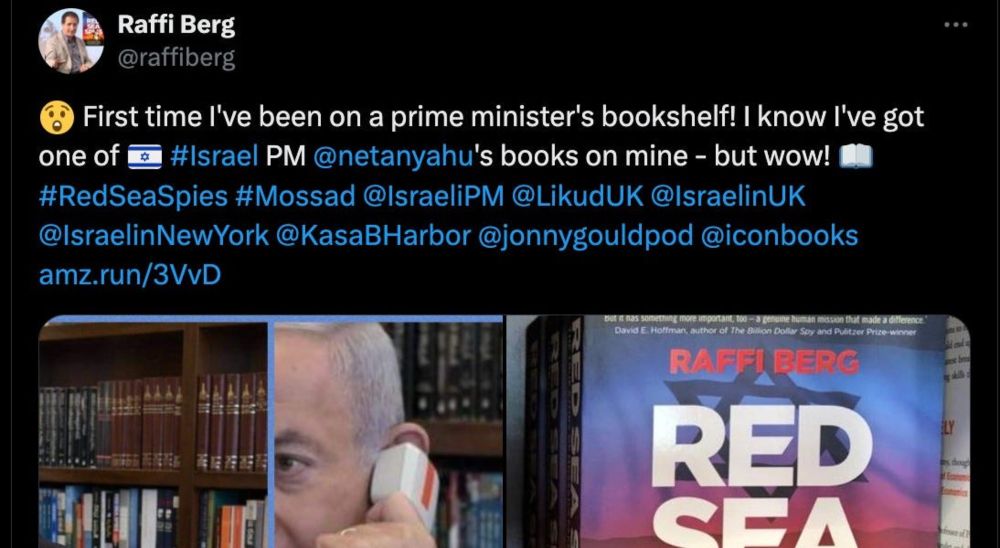The image size is (1000, 548).
Task: Go to the @IsraeliPM profile
Action: click(433, 196)
